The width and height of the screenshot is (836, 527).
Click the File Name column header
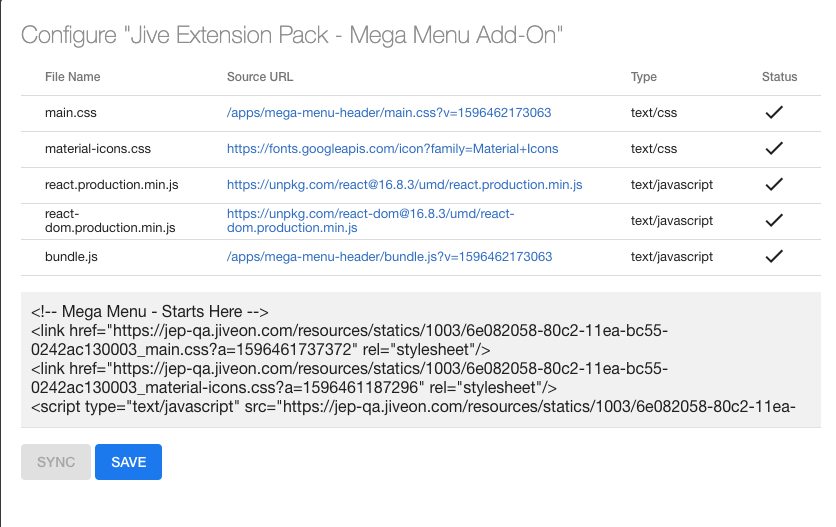73,77
